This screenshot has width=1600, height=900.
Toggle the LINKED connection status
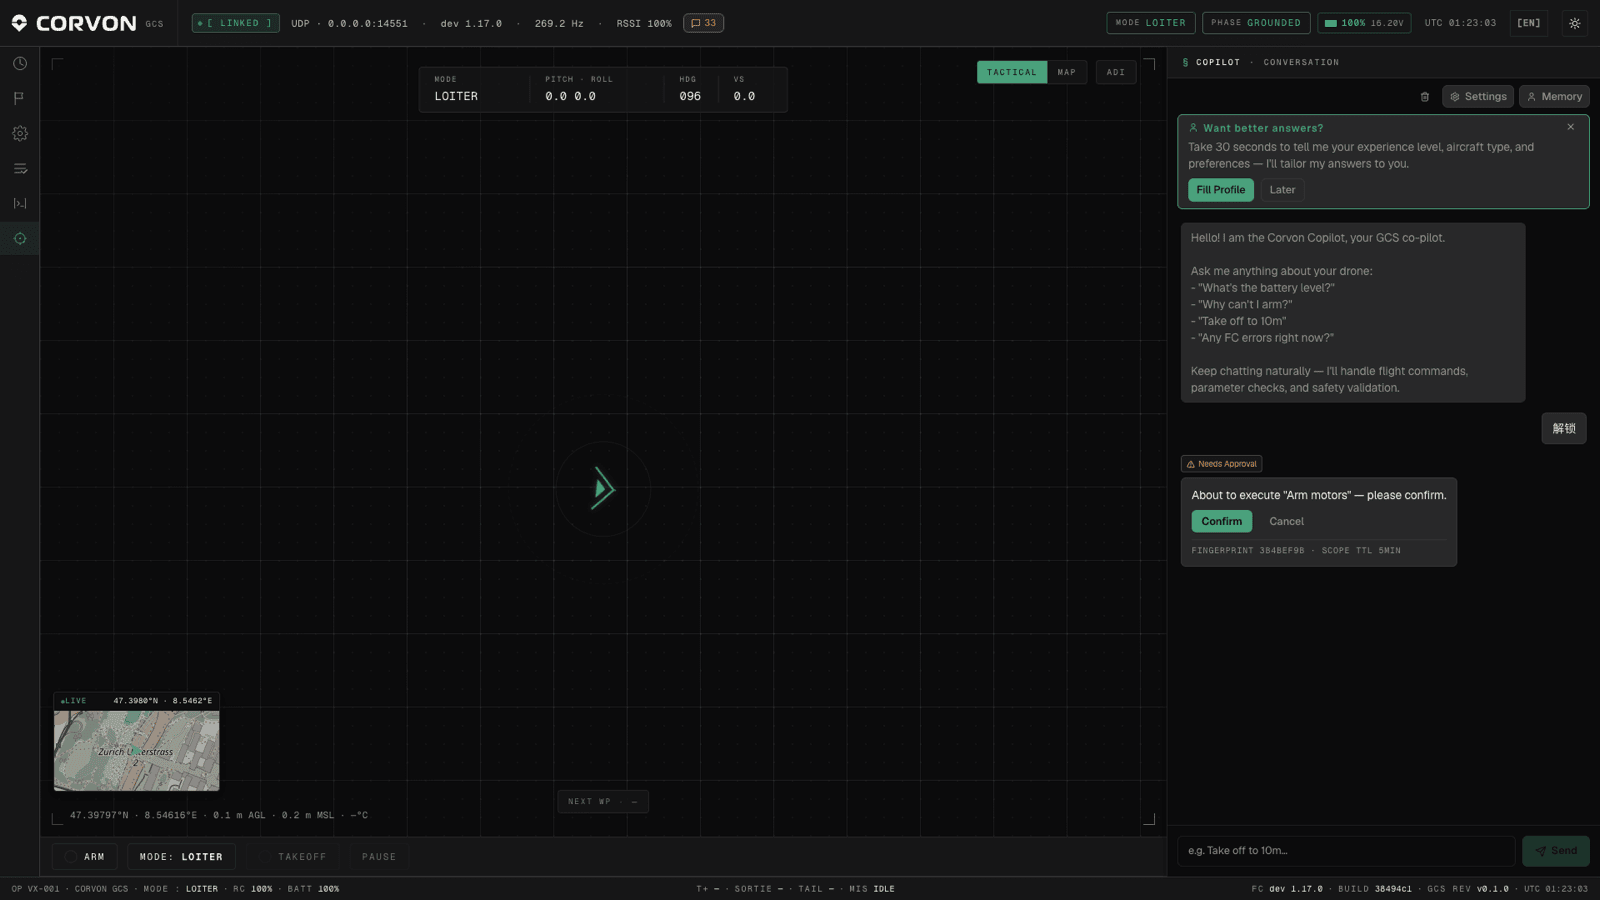(235, 23)
